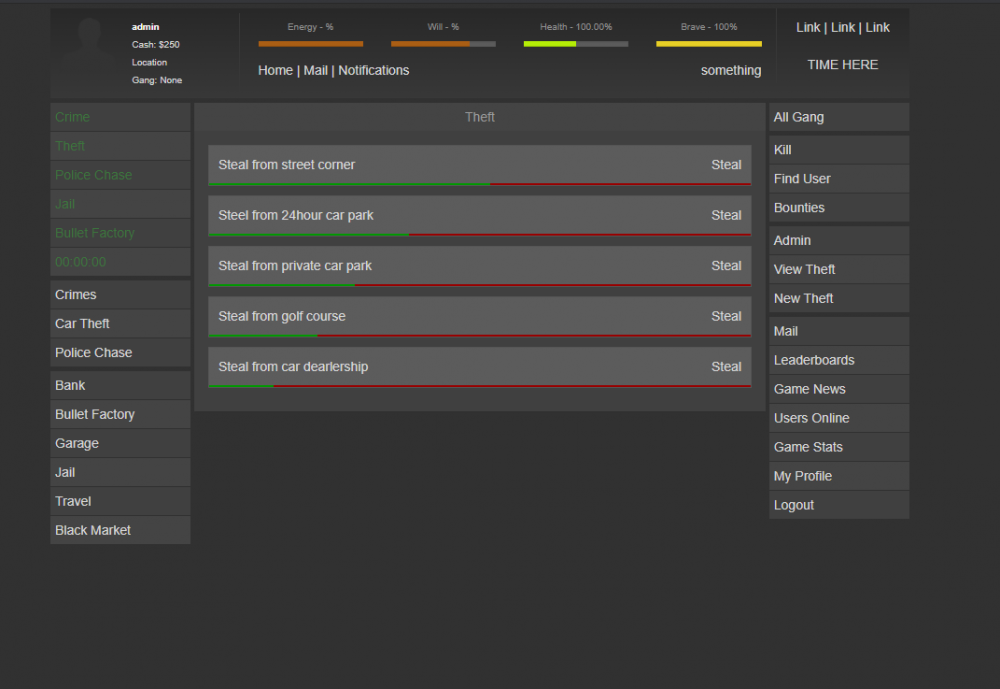Open the Travel page

[73, 502]
